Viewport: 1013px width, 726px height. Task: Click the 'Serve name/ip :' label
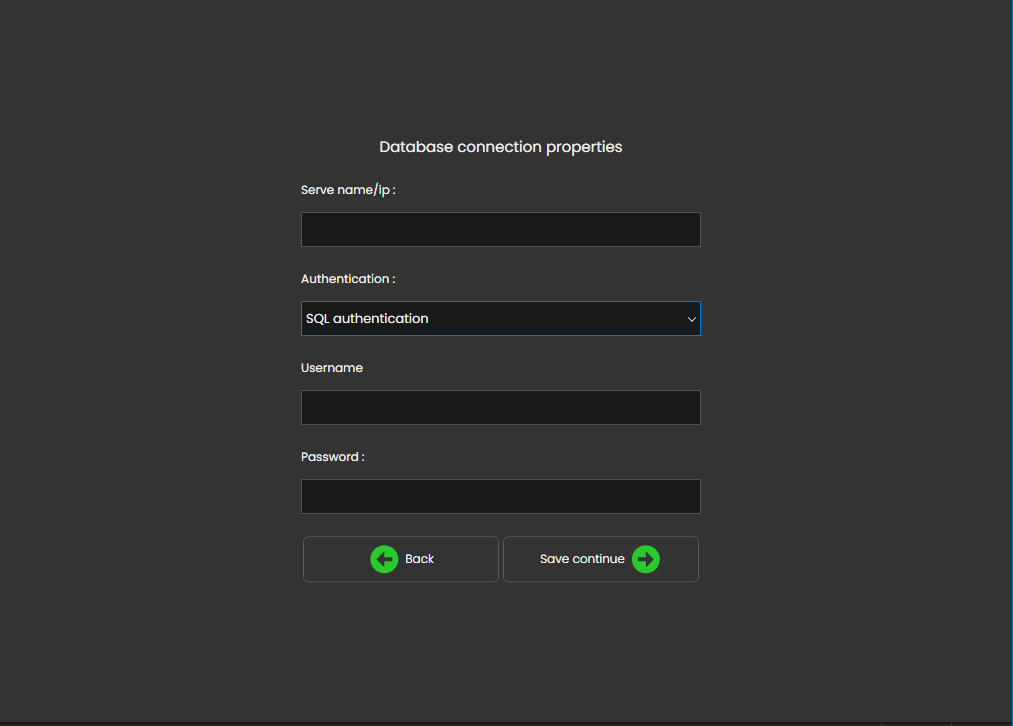tap(348, 190)
